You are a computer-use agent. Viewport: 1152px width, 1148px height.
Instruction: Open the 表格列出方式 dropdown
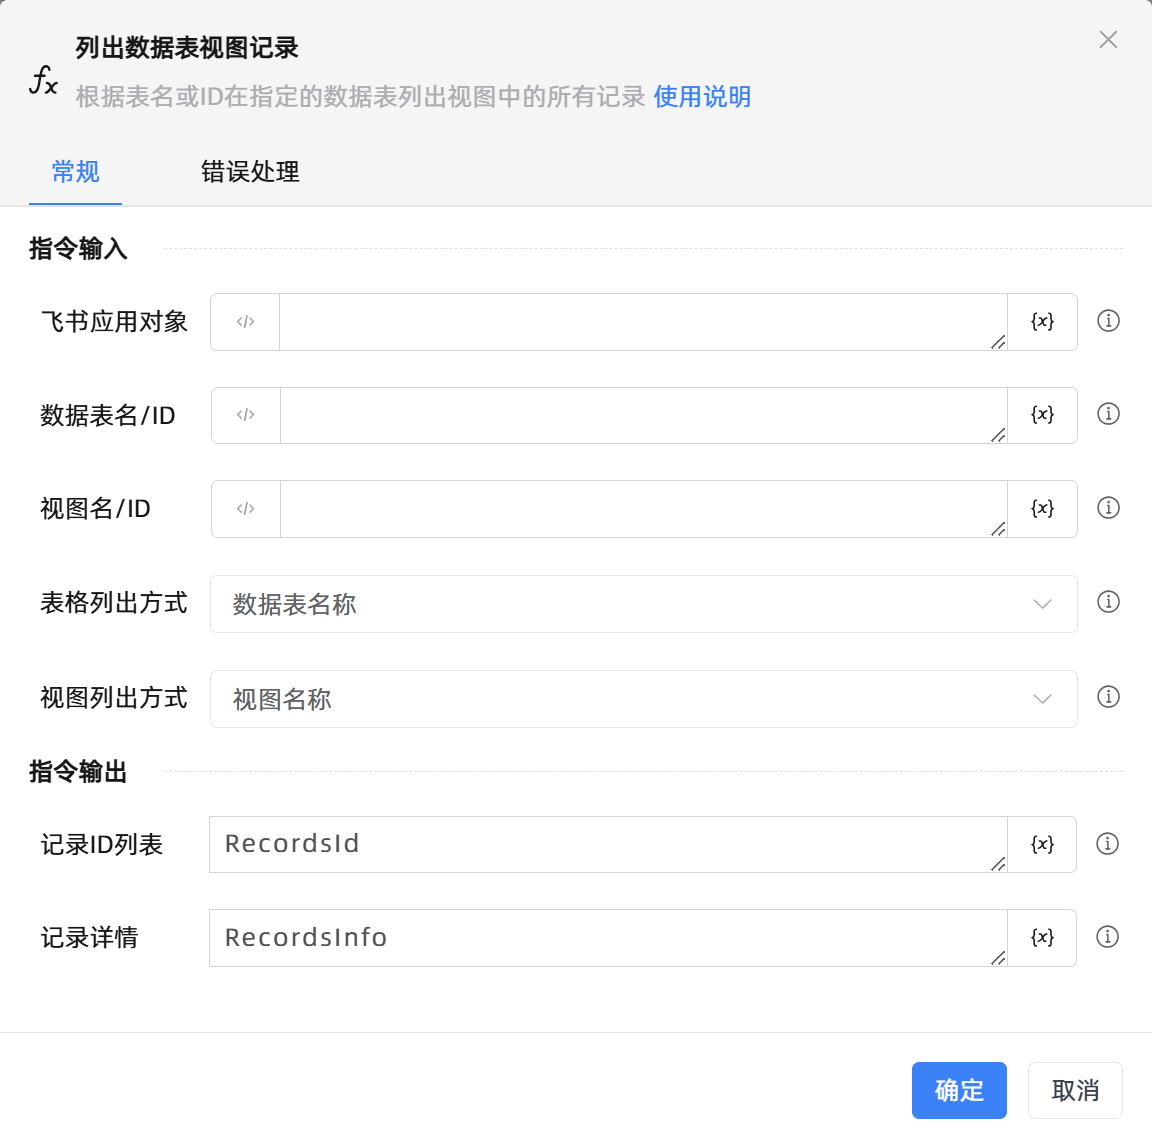click(x=644, y=604)
